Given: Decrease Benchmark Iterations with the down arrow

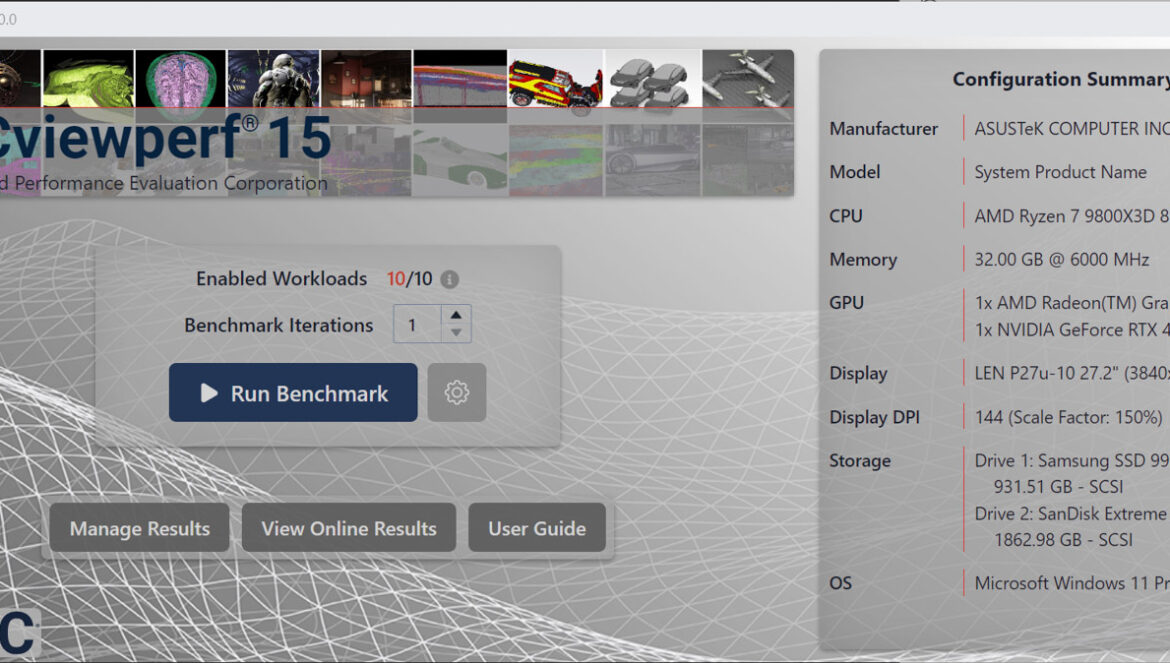Looking at the screenshot, I should point(456,333).
